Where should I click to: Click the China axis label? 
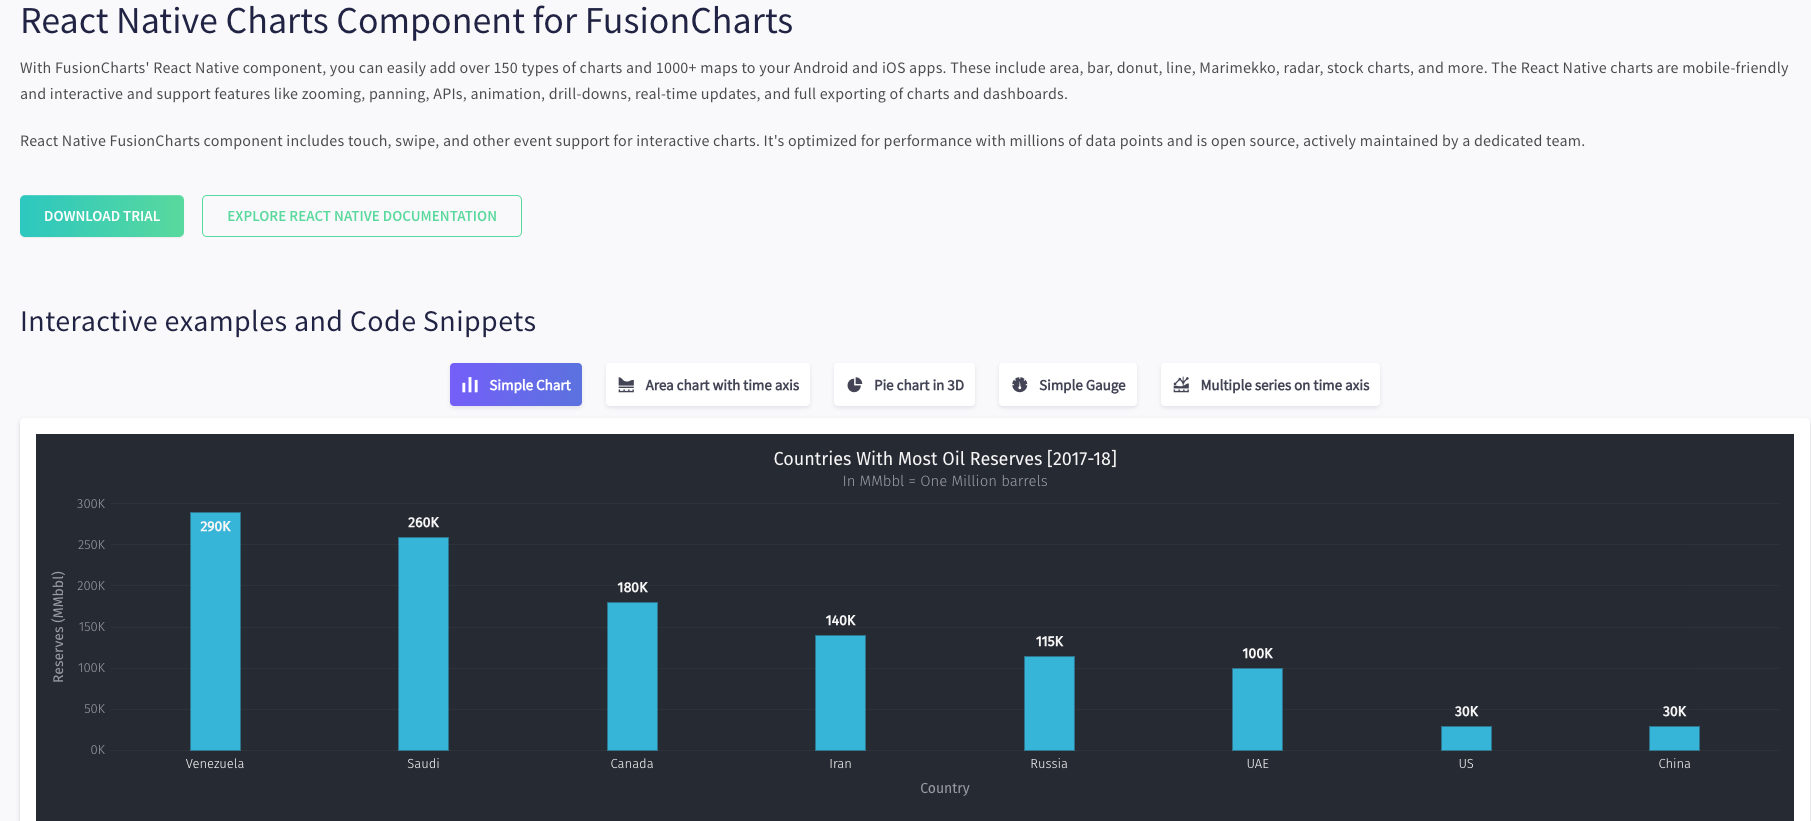(x=1674, y=763)
